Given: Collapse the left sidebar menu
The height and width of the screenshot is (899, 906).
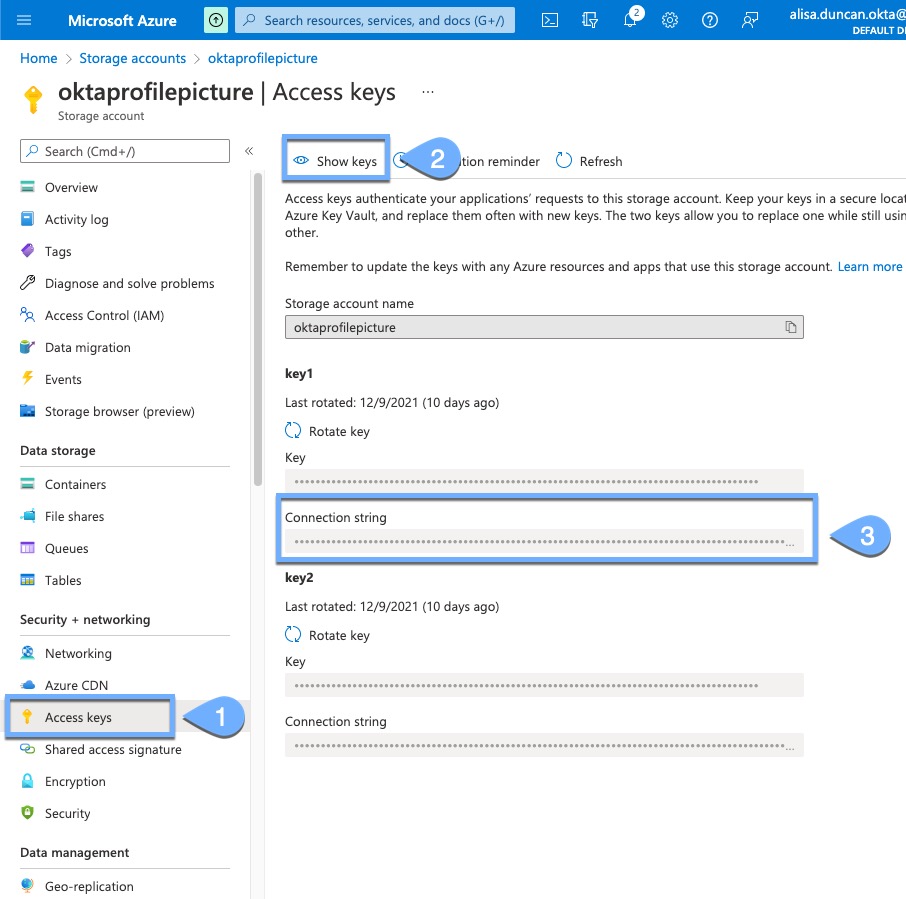Looking at the screenshot, I should 249,151.
